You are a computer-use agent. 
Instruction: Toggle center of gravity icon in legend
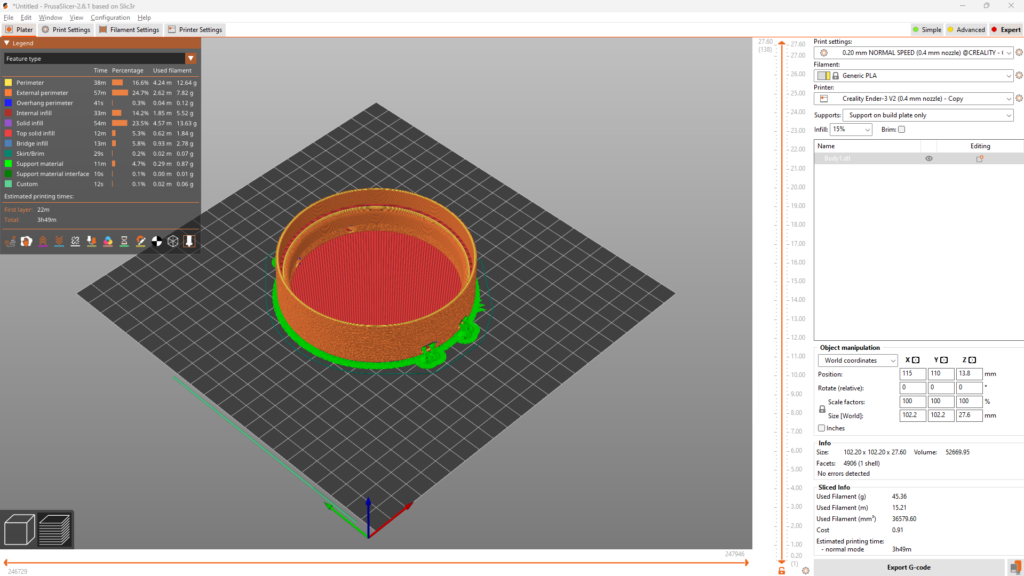coord(157,242)
